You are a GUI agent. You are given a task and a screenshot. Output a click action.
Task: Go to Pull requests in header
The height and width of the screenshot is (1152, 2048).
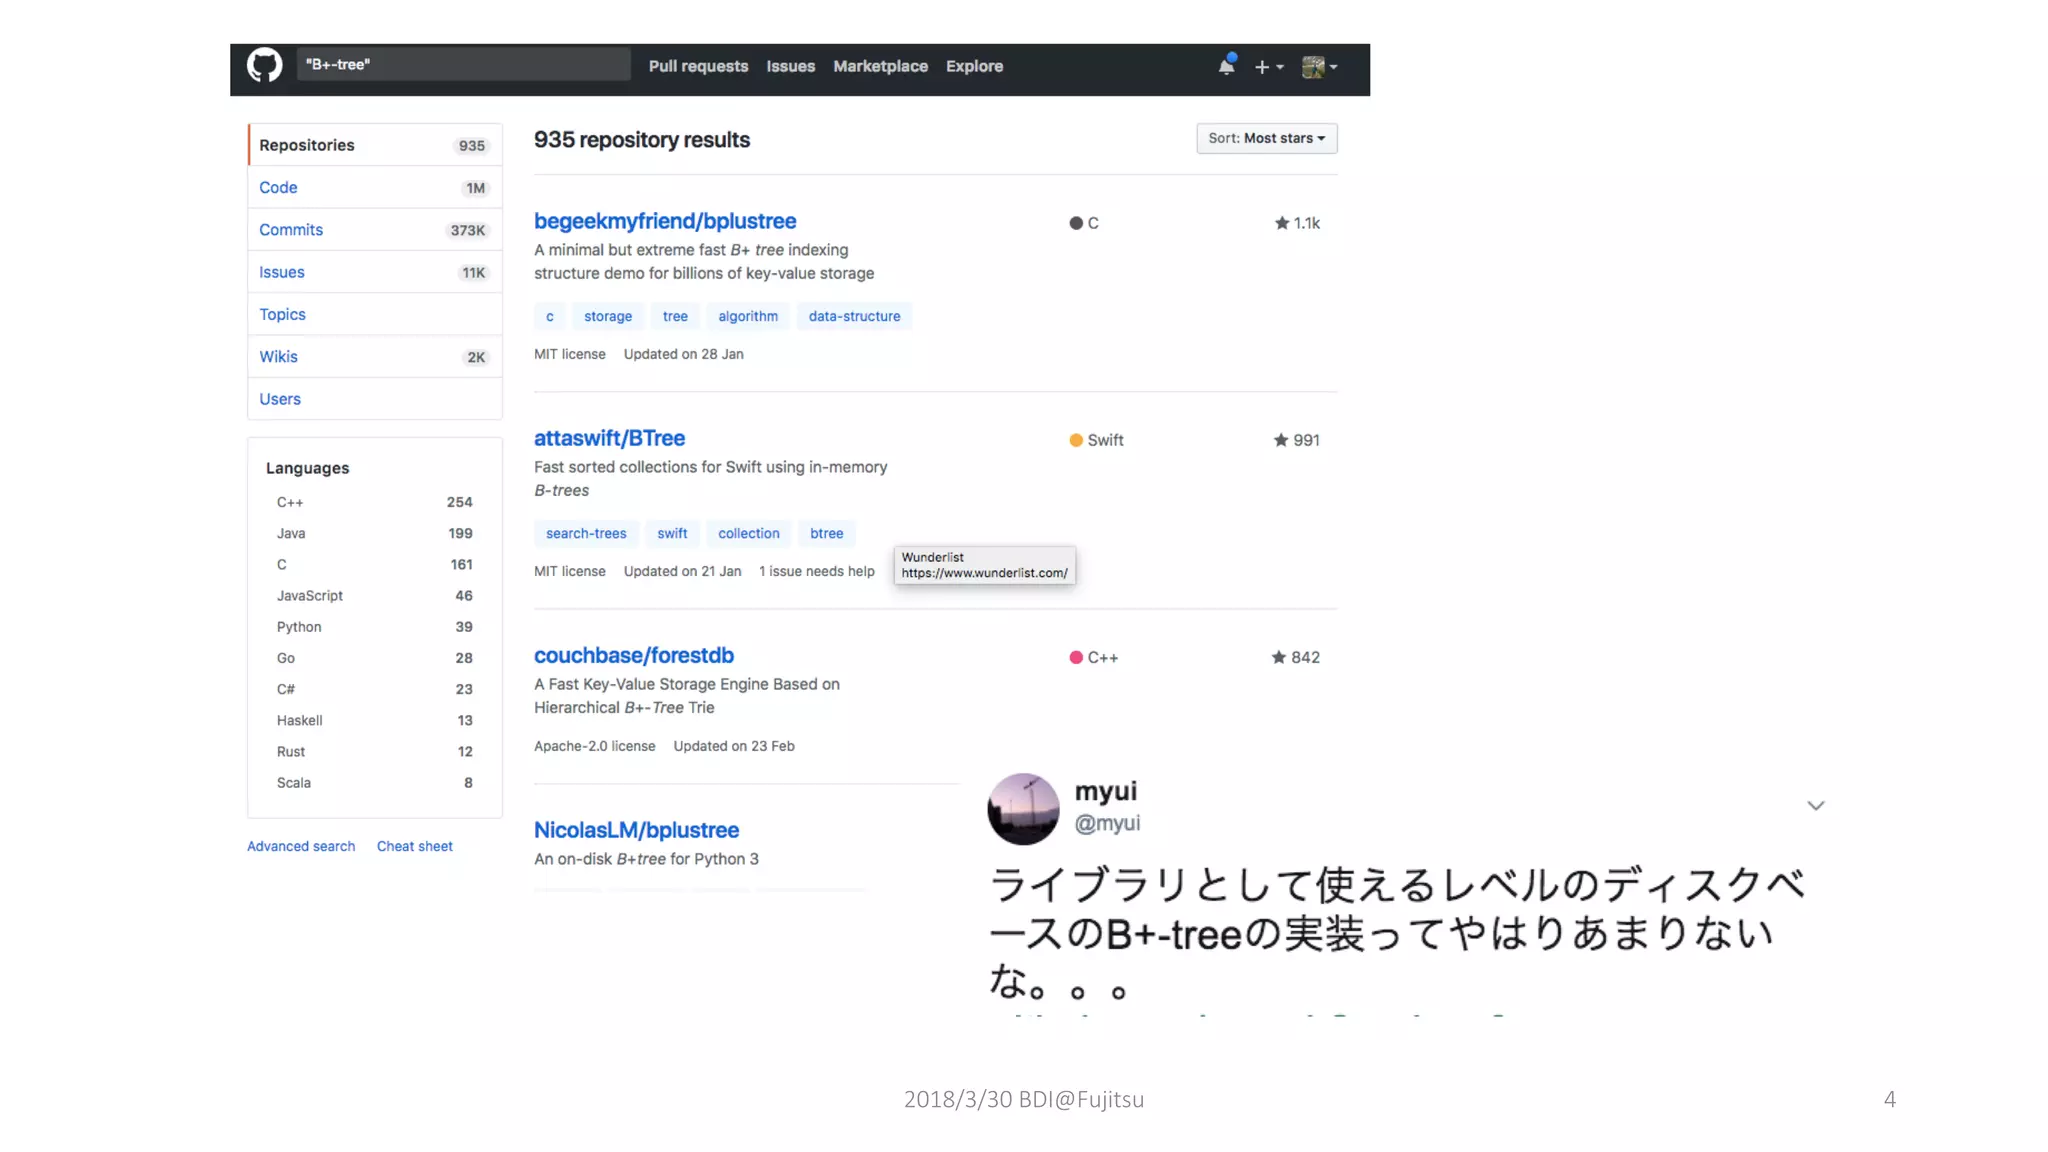click(x=698, y=66)
